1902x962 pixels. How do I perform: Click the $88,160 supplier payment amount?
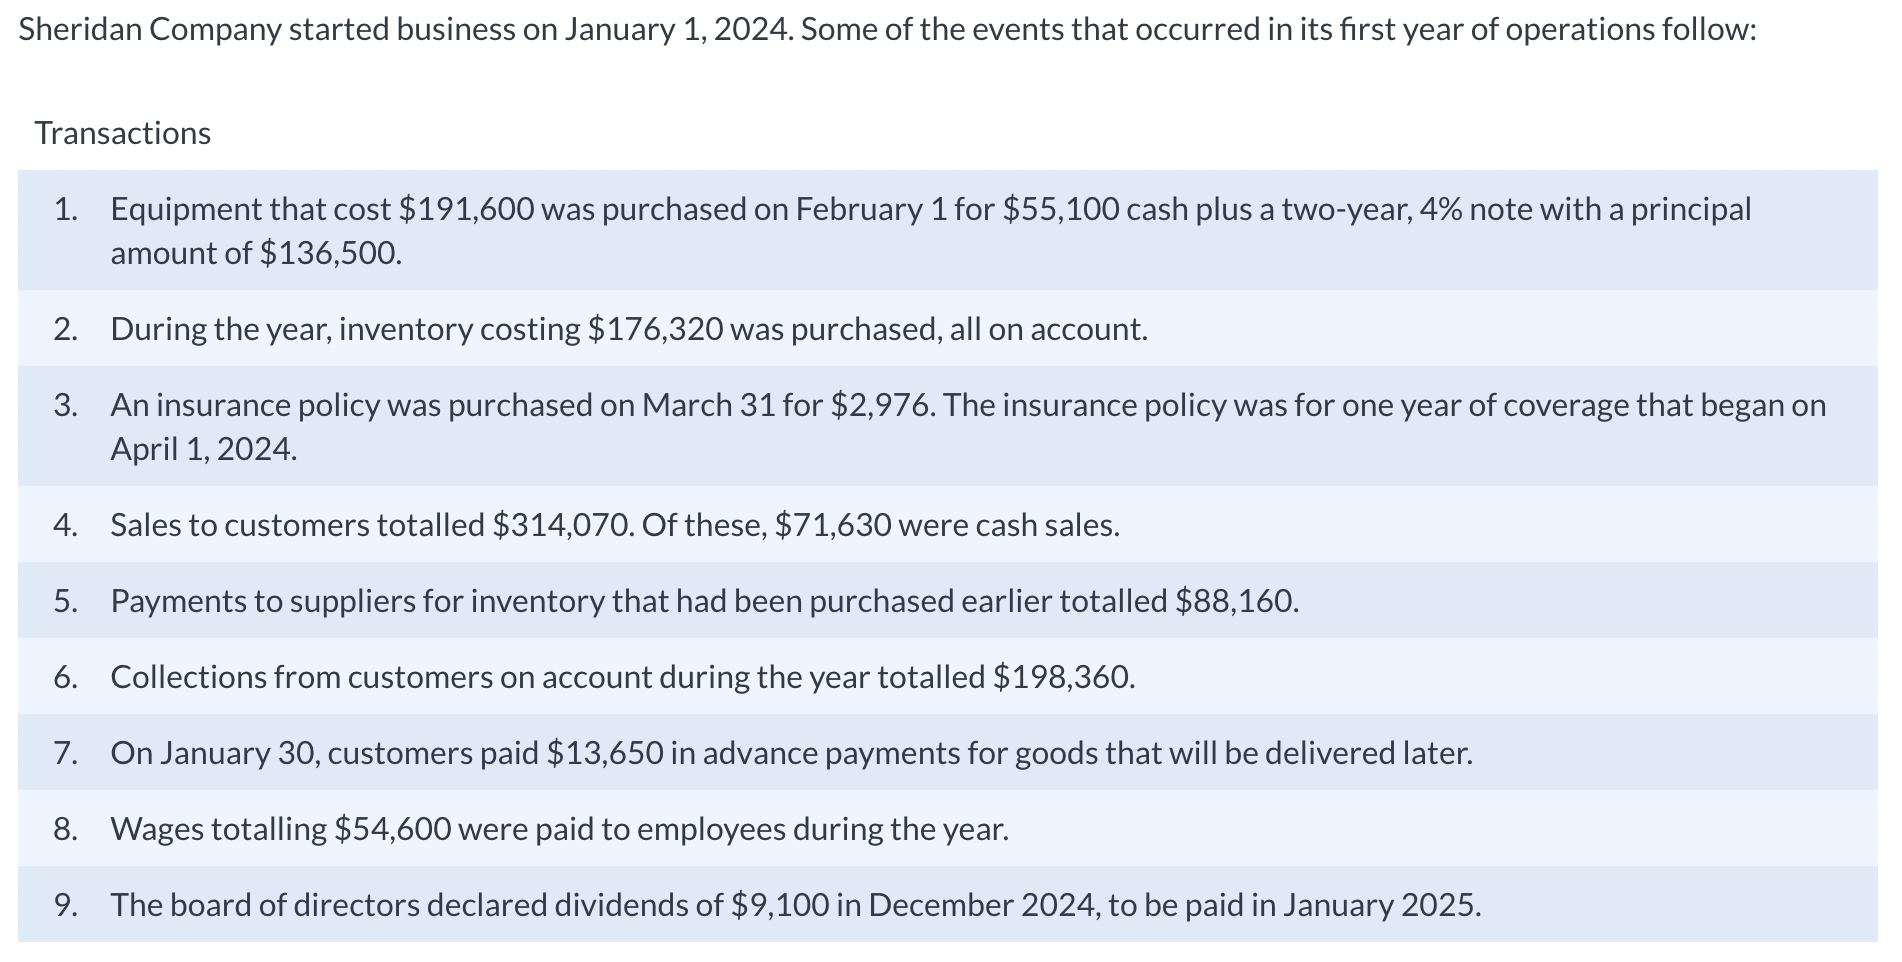1237,601
